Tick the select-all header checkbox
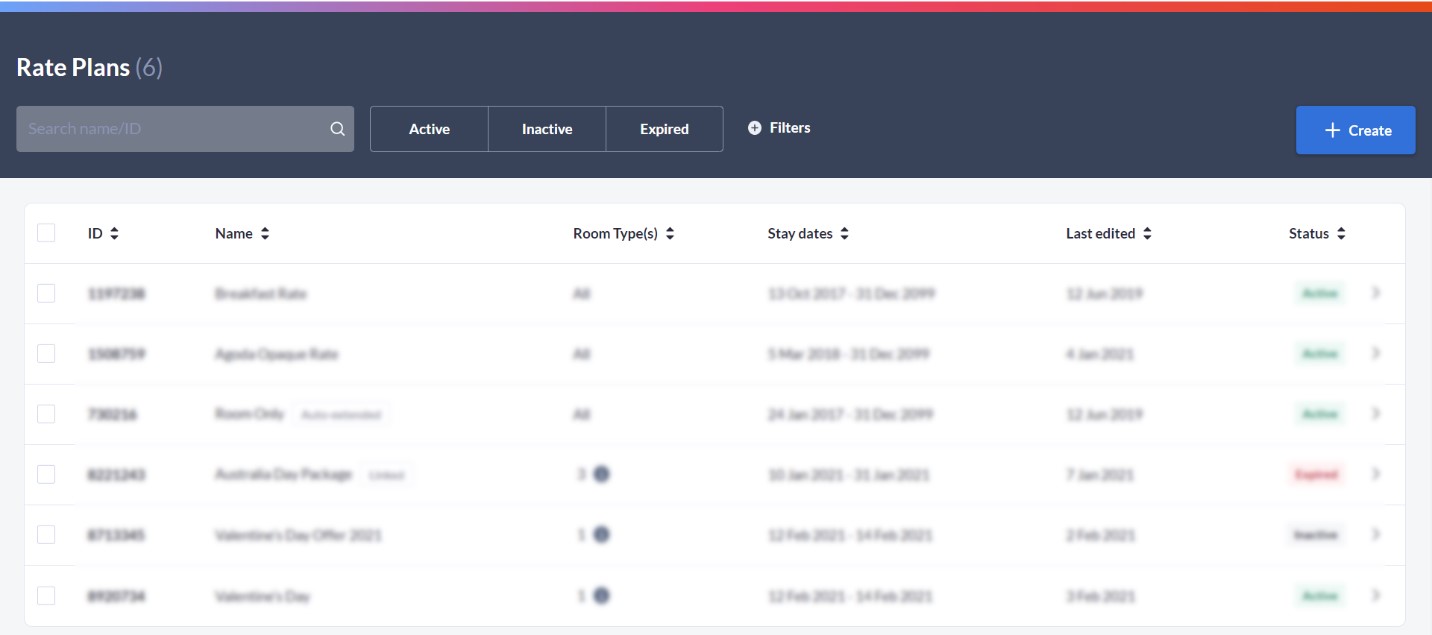The image size is (1432, 635). pyautogui.click(x=46, y=233)
